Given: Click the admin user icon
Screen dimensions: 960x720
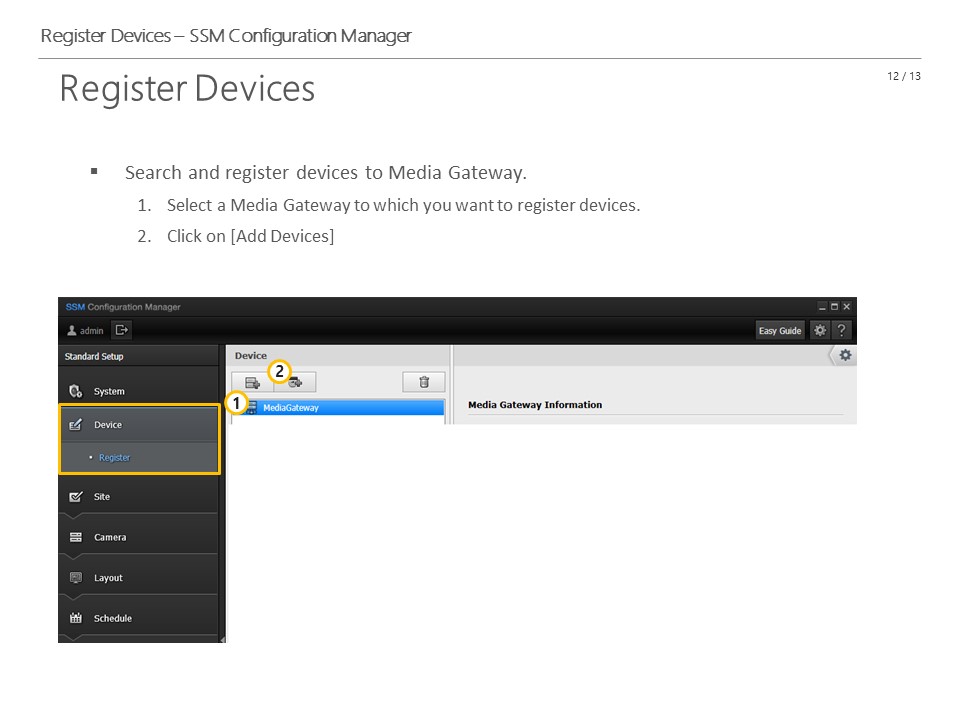Looking at the screenshot, I should (72, 331).
